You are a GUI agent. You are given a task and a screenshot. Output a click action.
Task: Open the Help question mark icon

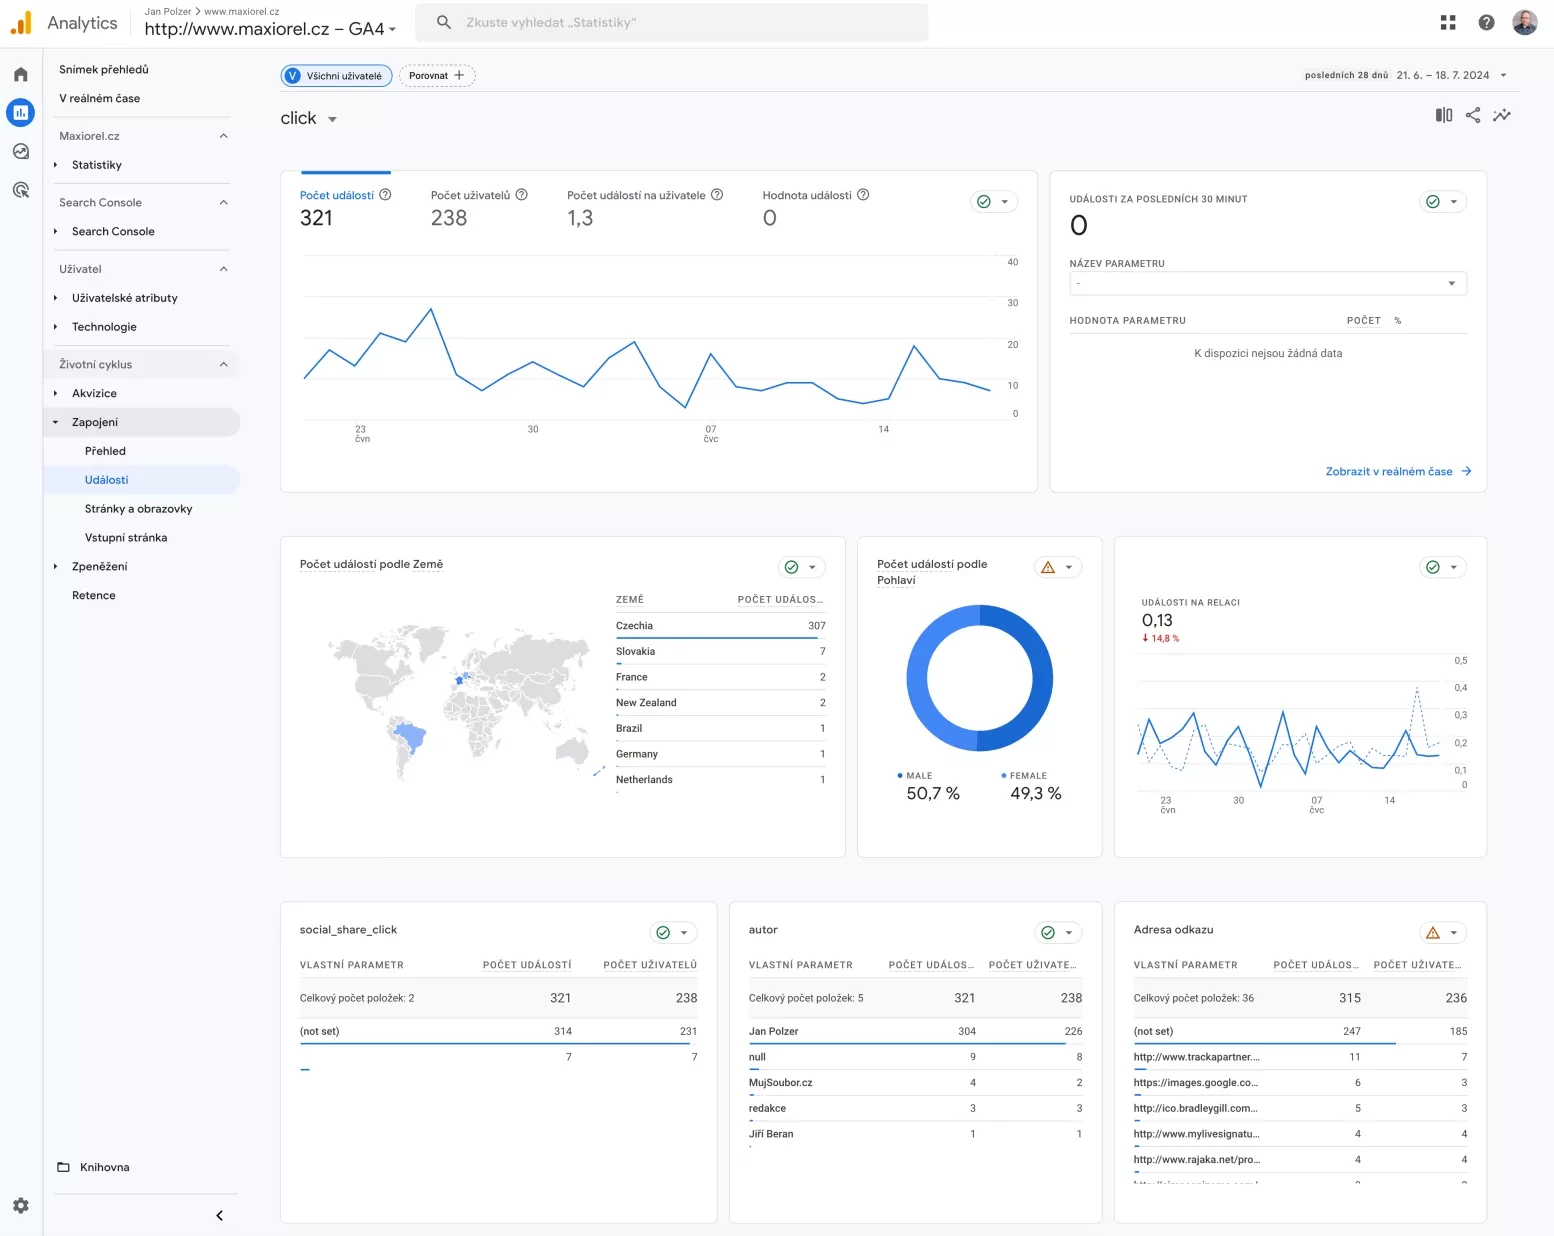(1487, 23)
